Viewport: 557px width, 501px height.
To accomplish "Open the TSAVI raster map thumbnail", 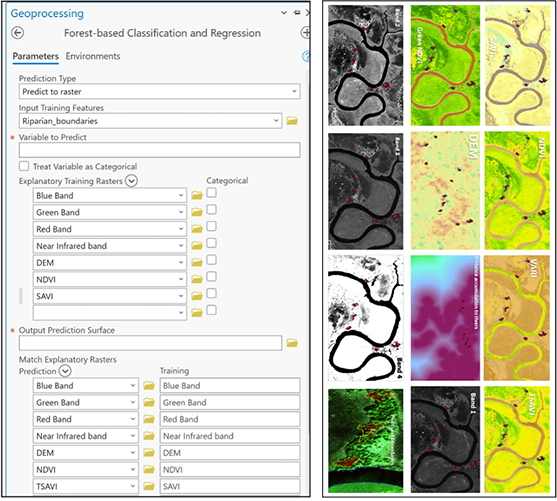I will point(517,440).
